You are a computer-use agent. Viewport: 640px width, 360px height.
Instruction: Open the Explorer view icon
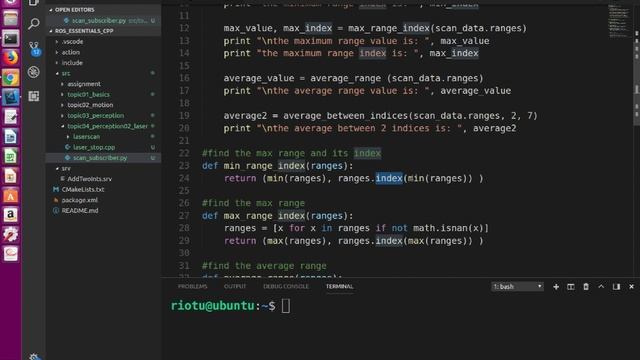(34, 3)
